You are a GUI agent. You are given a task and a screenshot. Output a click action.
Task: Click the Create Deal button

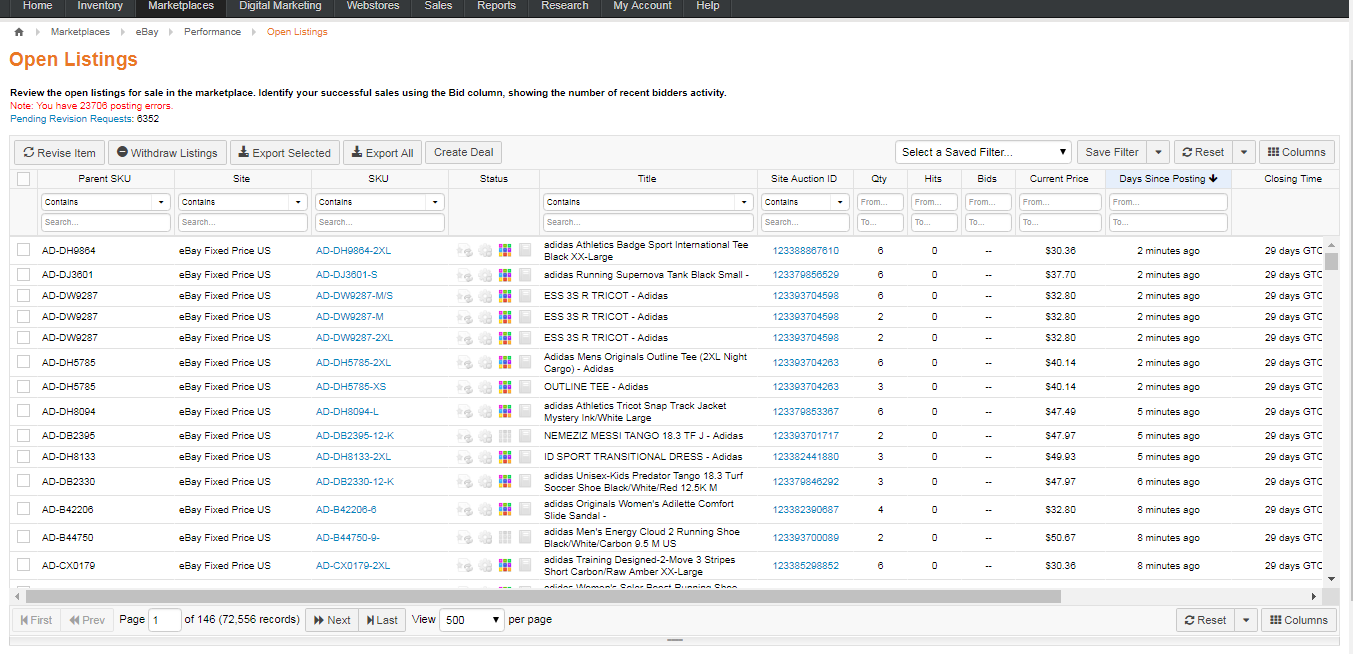tap(463, 153)
